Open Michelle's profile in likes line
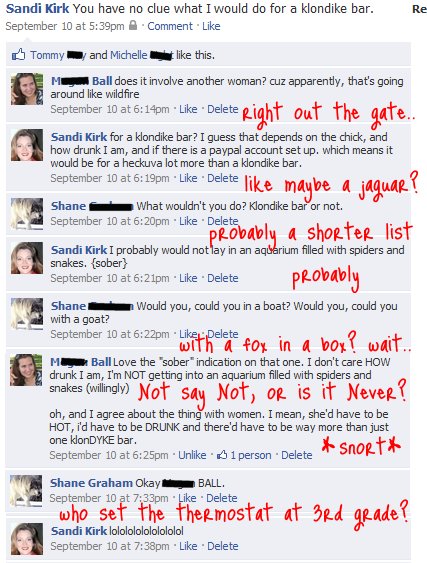 pyautogui.click(x=128, y=55)
